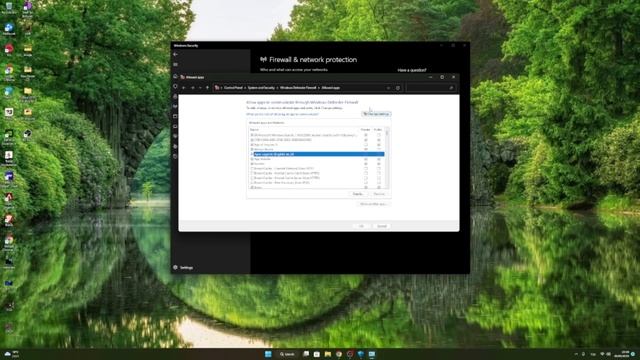This screenshot has height=360, width=640.
Task: Click Cancel in Allowed apps window
Action: click(382, 226)
